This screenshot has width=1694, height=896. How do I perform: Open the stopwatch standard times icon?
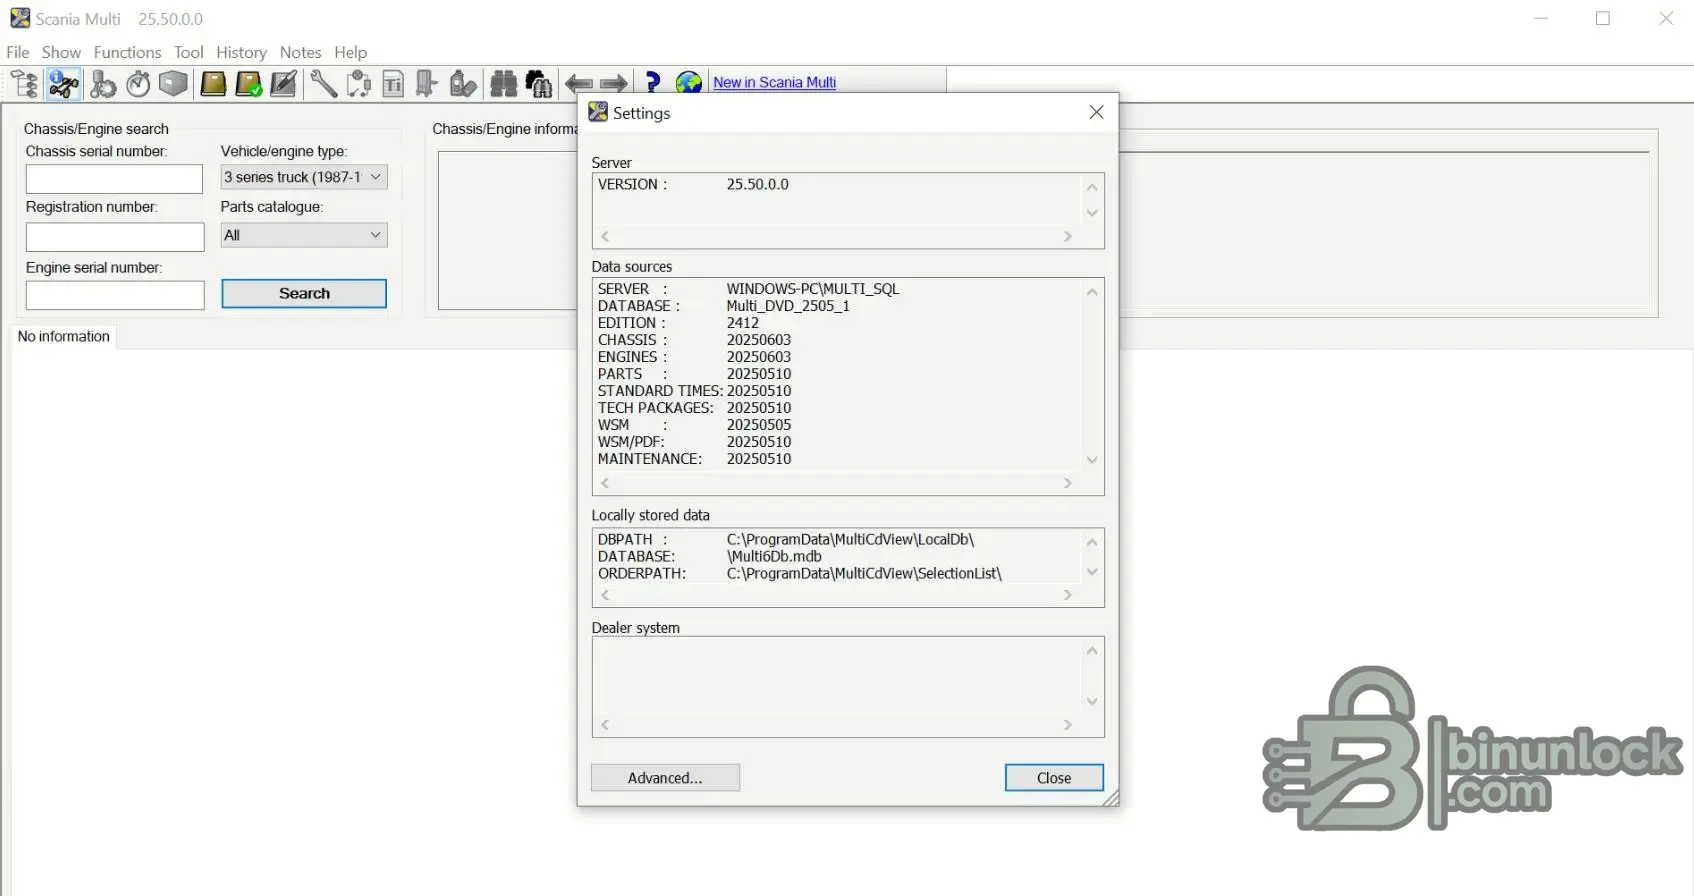tap(138, 84)
